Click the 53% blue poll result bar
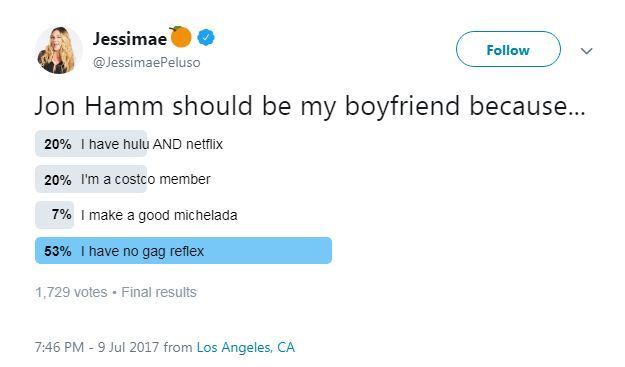The width and height of the screenshot is (625, 367). tap(183, 251)
